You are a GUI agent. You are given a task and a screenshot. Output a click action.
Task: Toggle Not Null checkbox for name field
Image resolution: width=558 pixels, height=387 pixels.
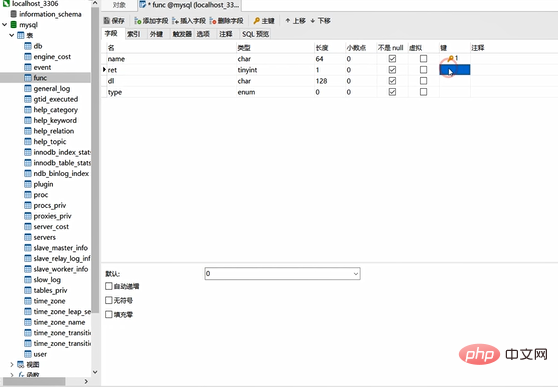pos(392,58)
